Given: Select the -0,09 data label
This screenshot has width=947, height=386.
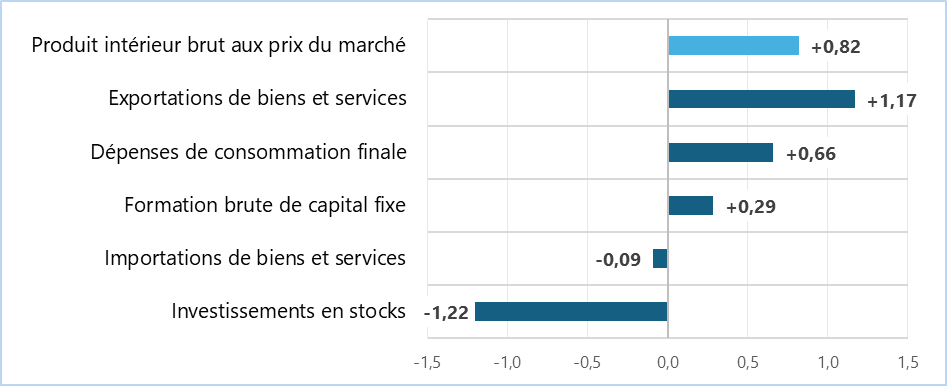Looking at the screenshot, I should click(618, 260).
